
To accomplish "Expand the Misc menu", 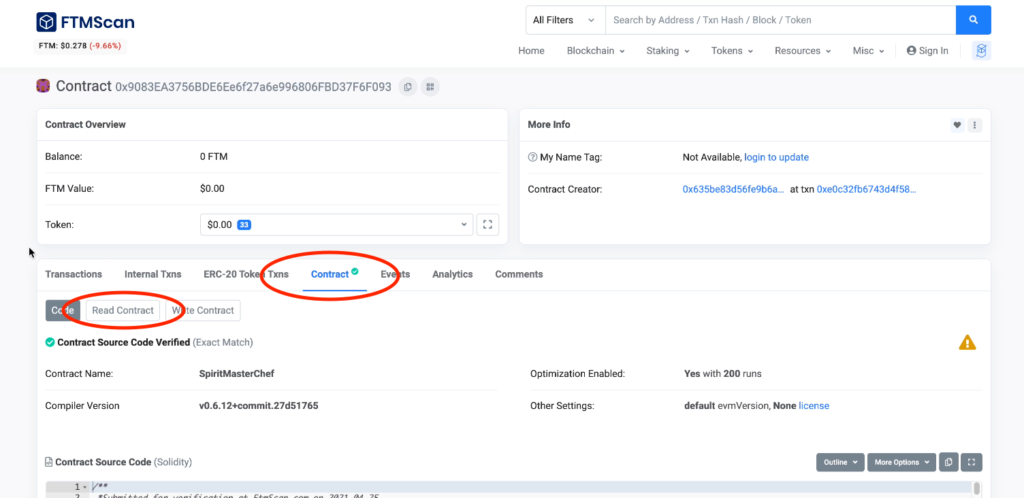I will click(868, 51).
